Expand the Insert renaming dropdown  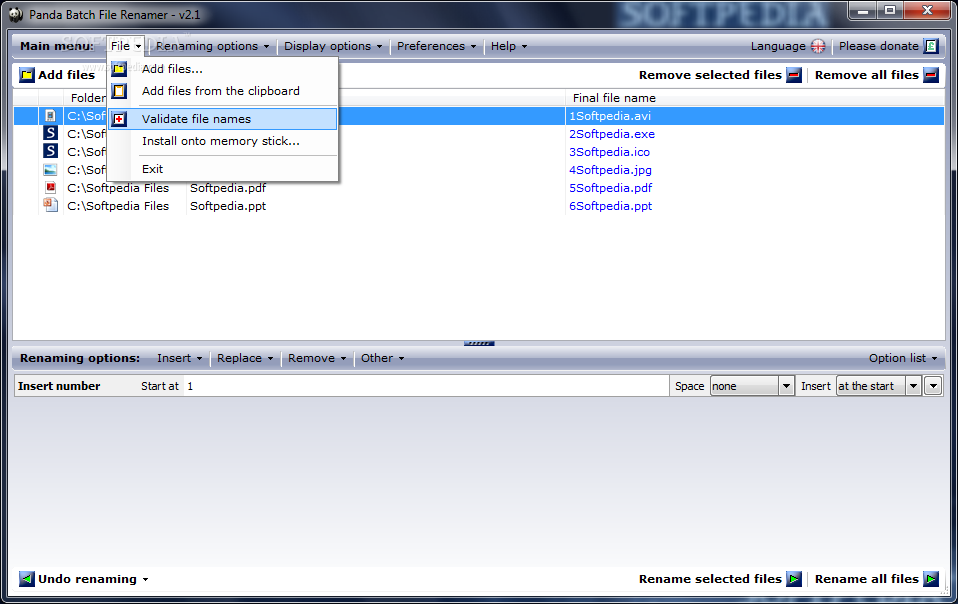(x=179, y=358)
